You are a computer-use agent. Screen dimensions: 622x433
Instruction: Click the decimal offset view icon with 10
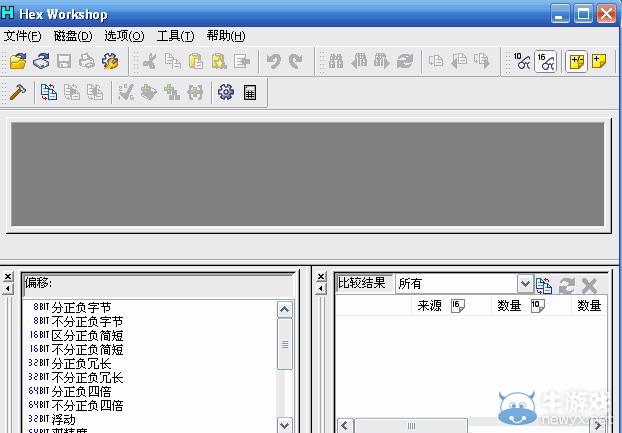522,61
